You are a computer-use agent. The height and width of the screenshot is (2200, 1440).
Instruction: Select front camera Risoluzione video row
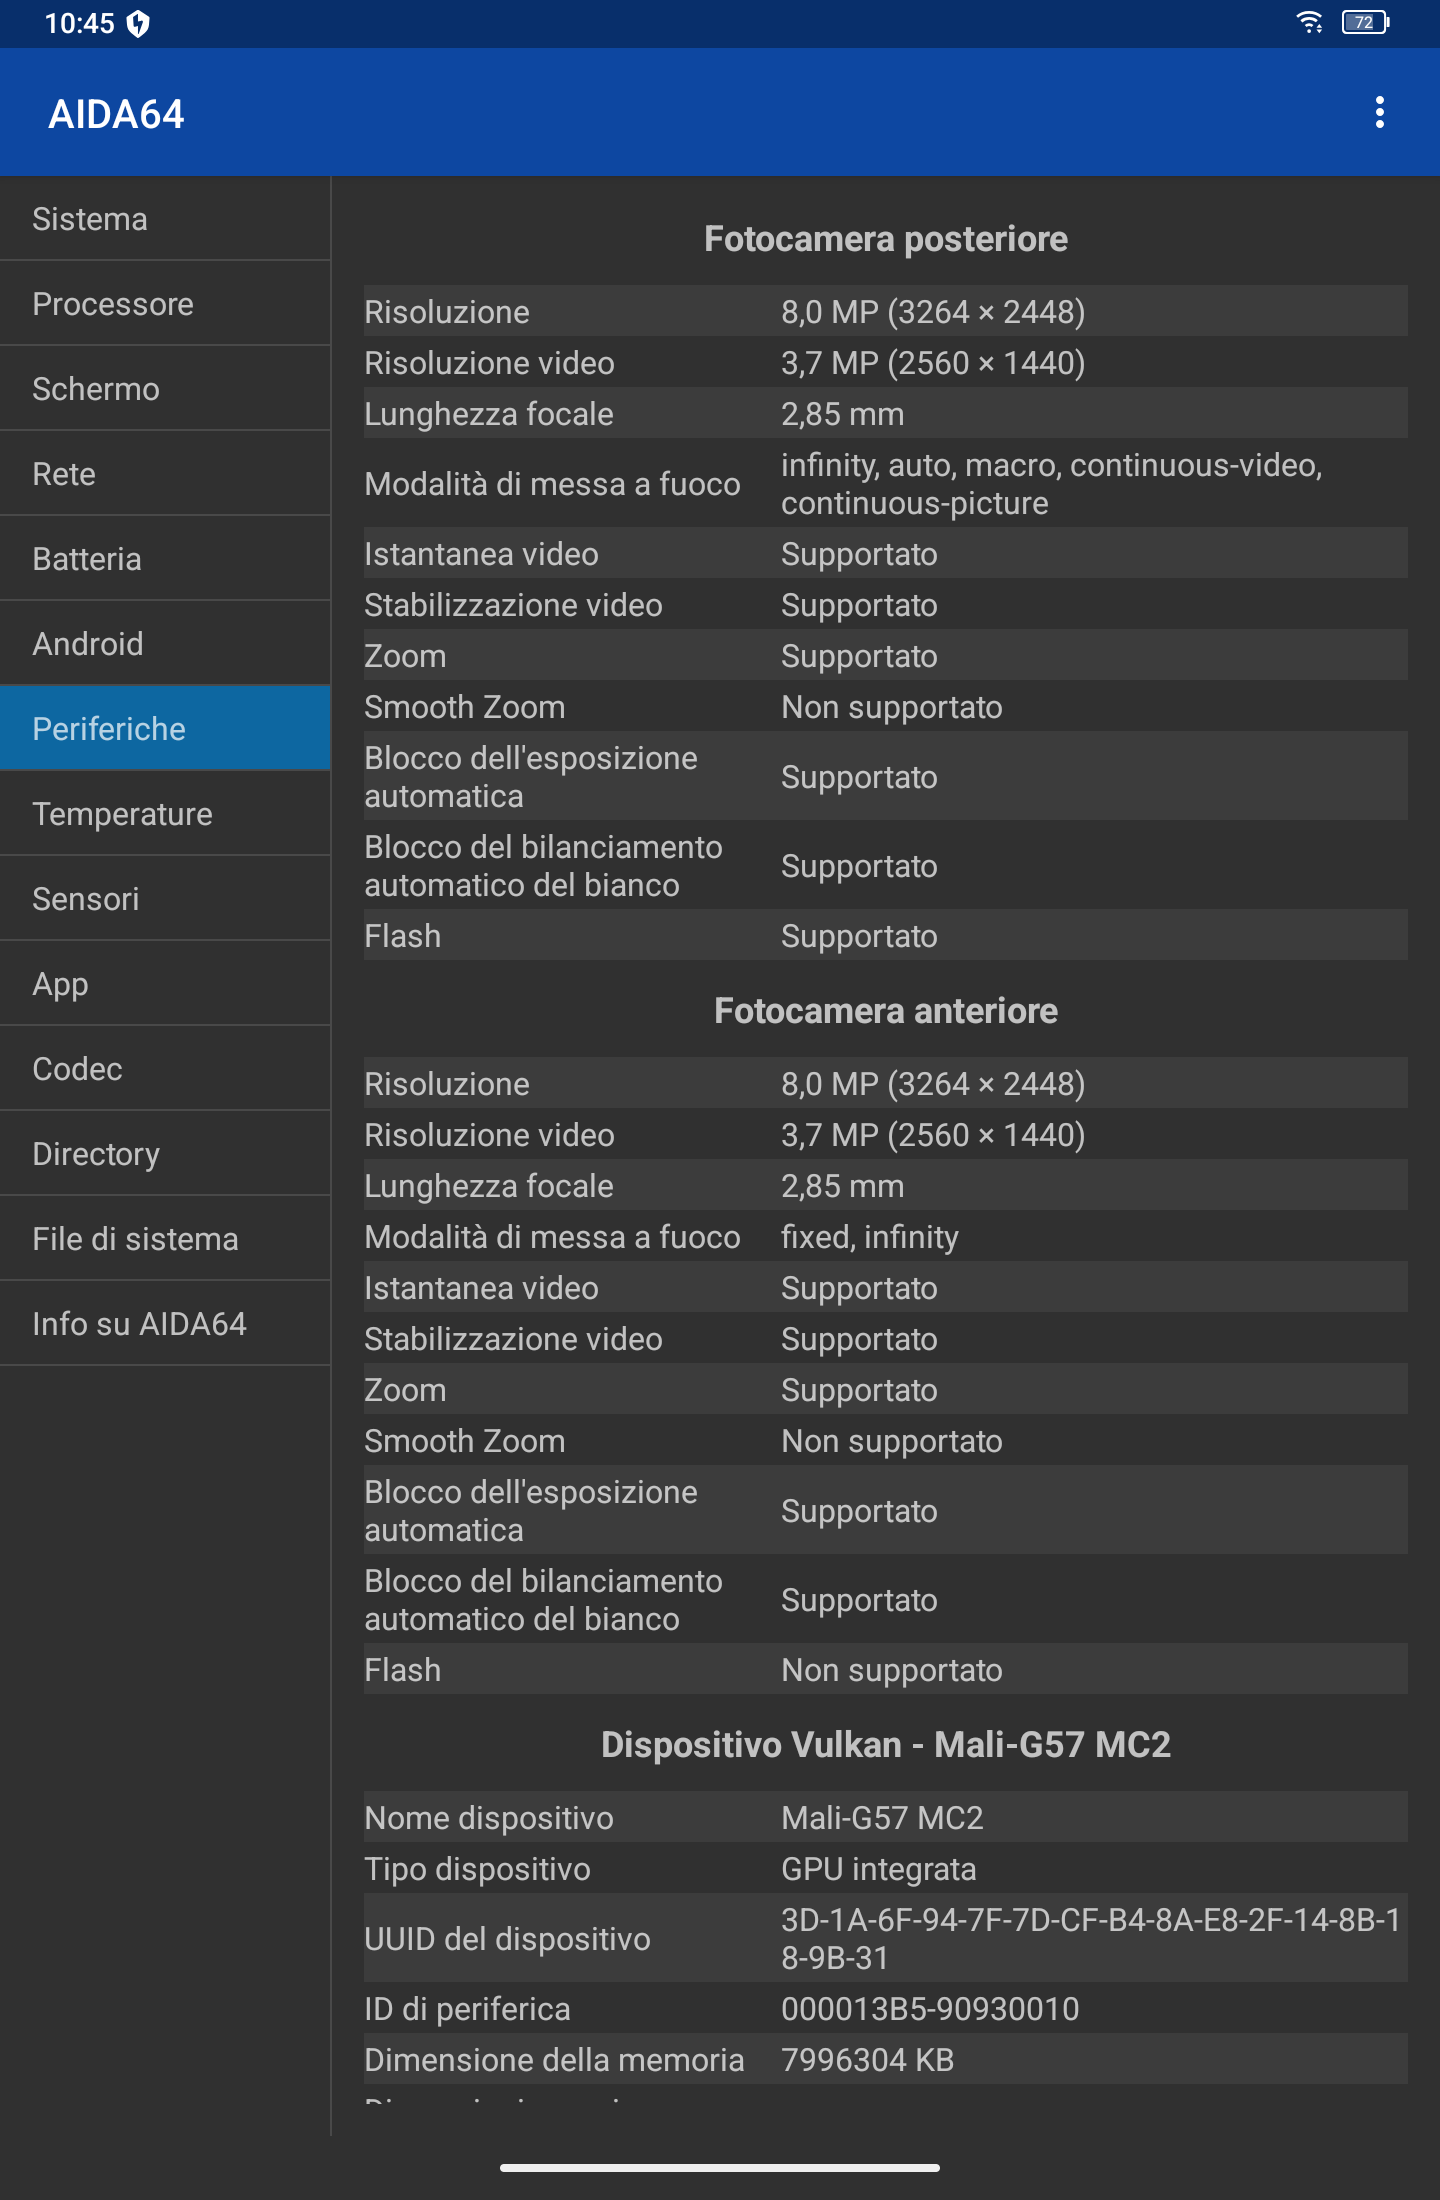tap(886, 1134)
